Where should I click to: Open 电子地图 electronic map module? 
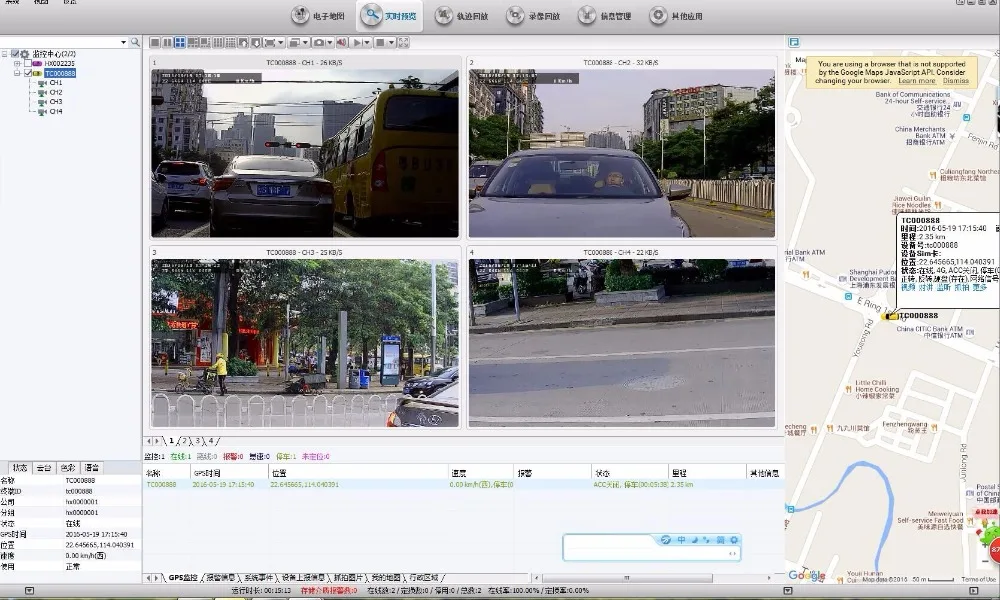[318, 16]
